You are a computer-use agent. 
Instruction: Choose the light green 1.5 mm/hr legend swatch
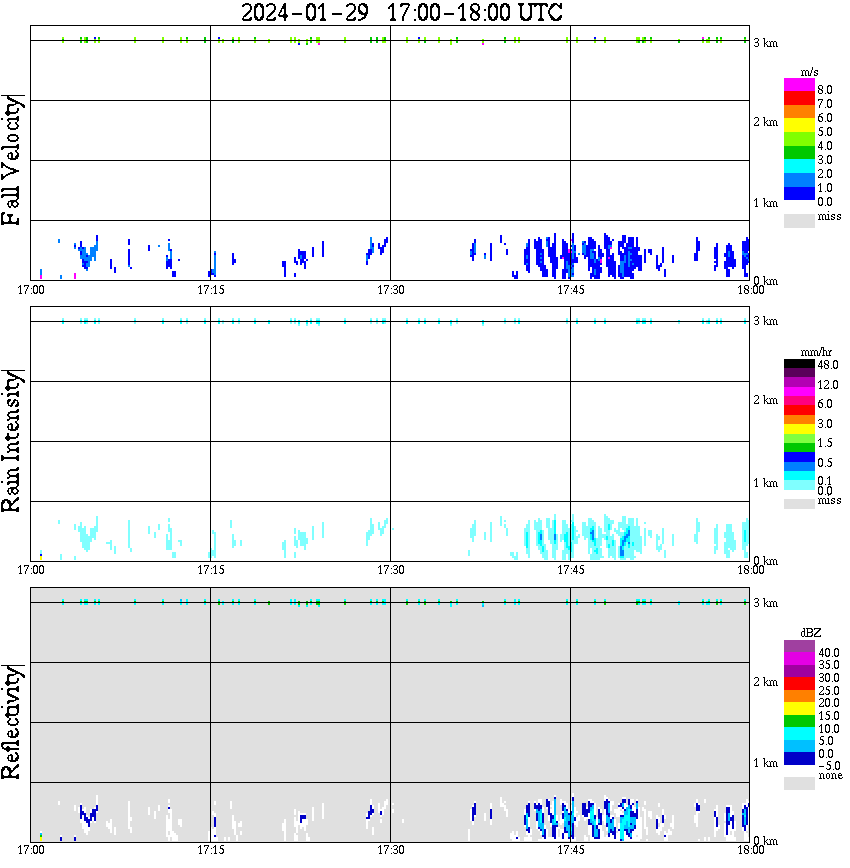point(799,438)
